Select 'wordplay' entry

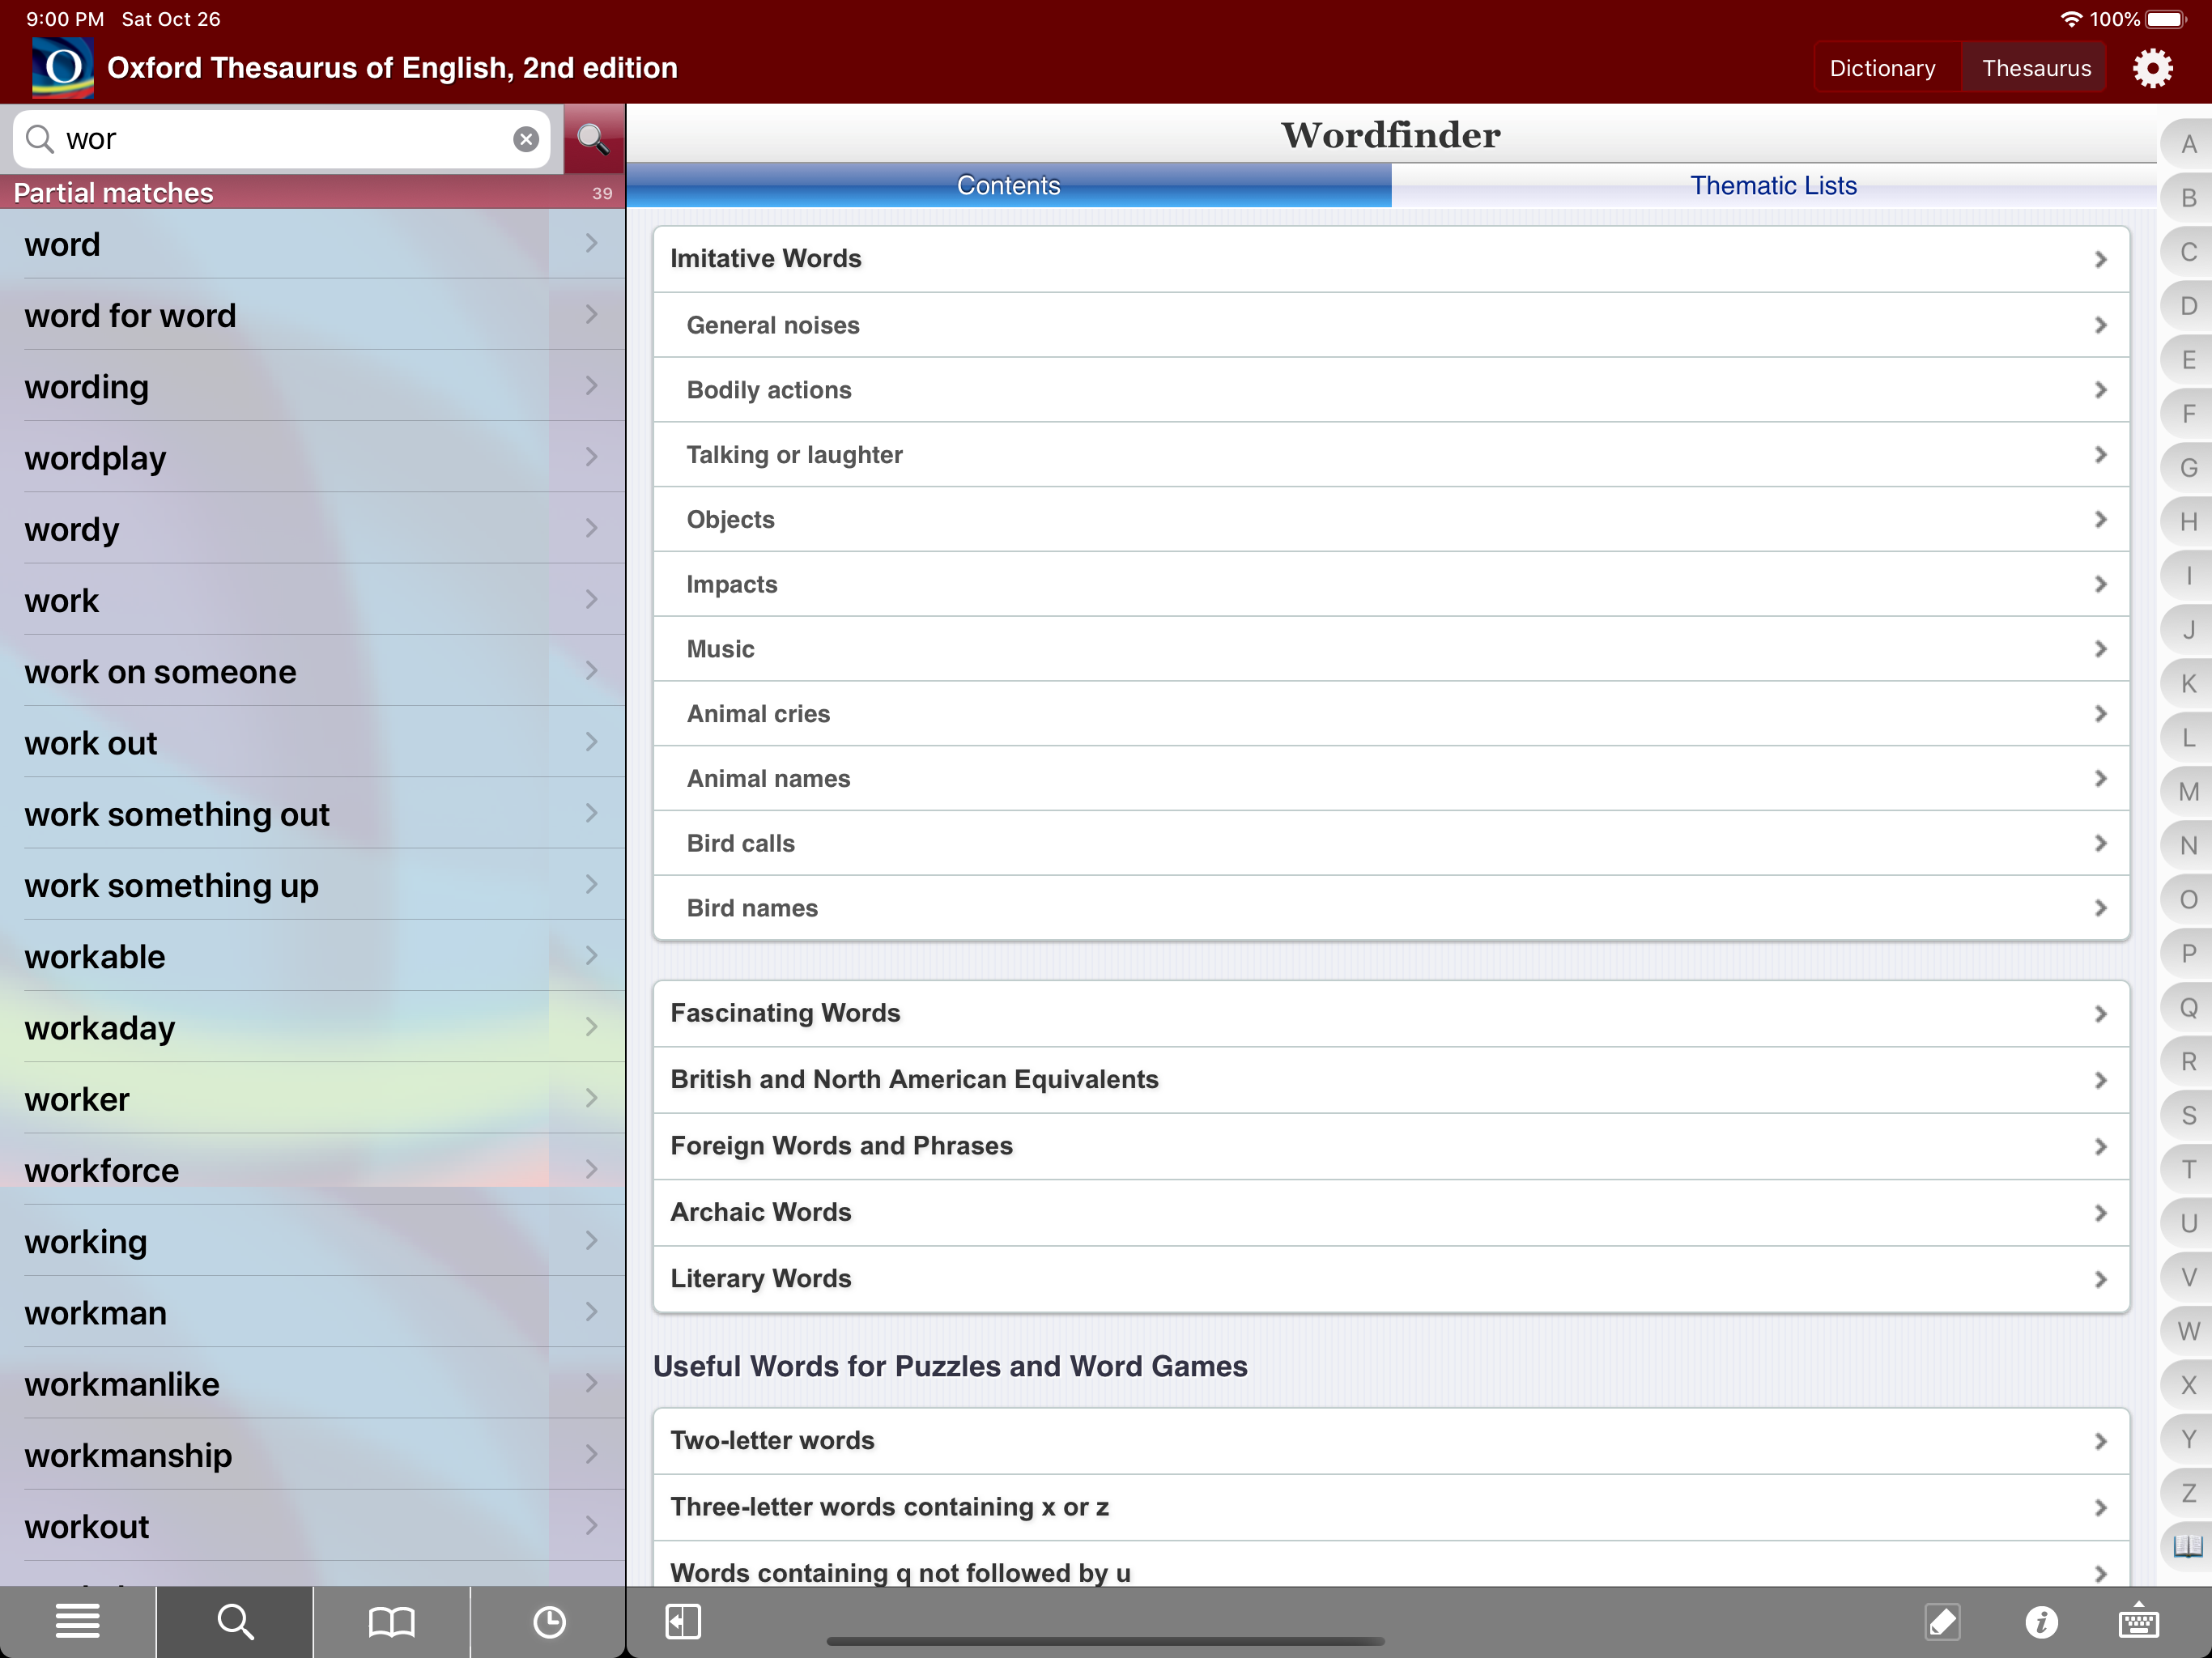point(312,457)
